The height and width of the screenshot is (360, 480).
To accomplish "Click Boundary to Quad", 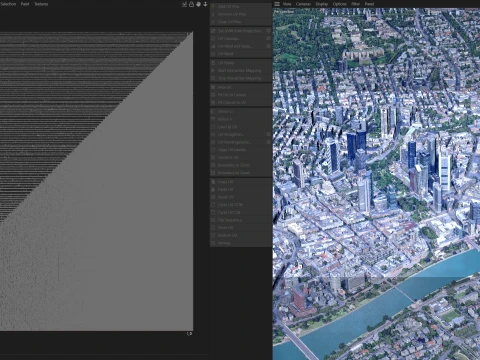I will [x=241, y=173].
